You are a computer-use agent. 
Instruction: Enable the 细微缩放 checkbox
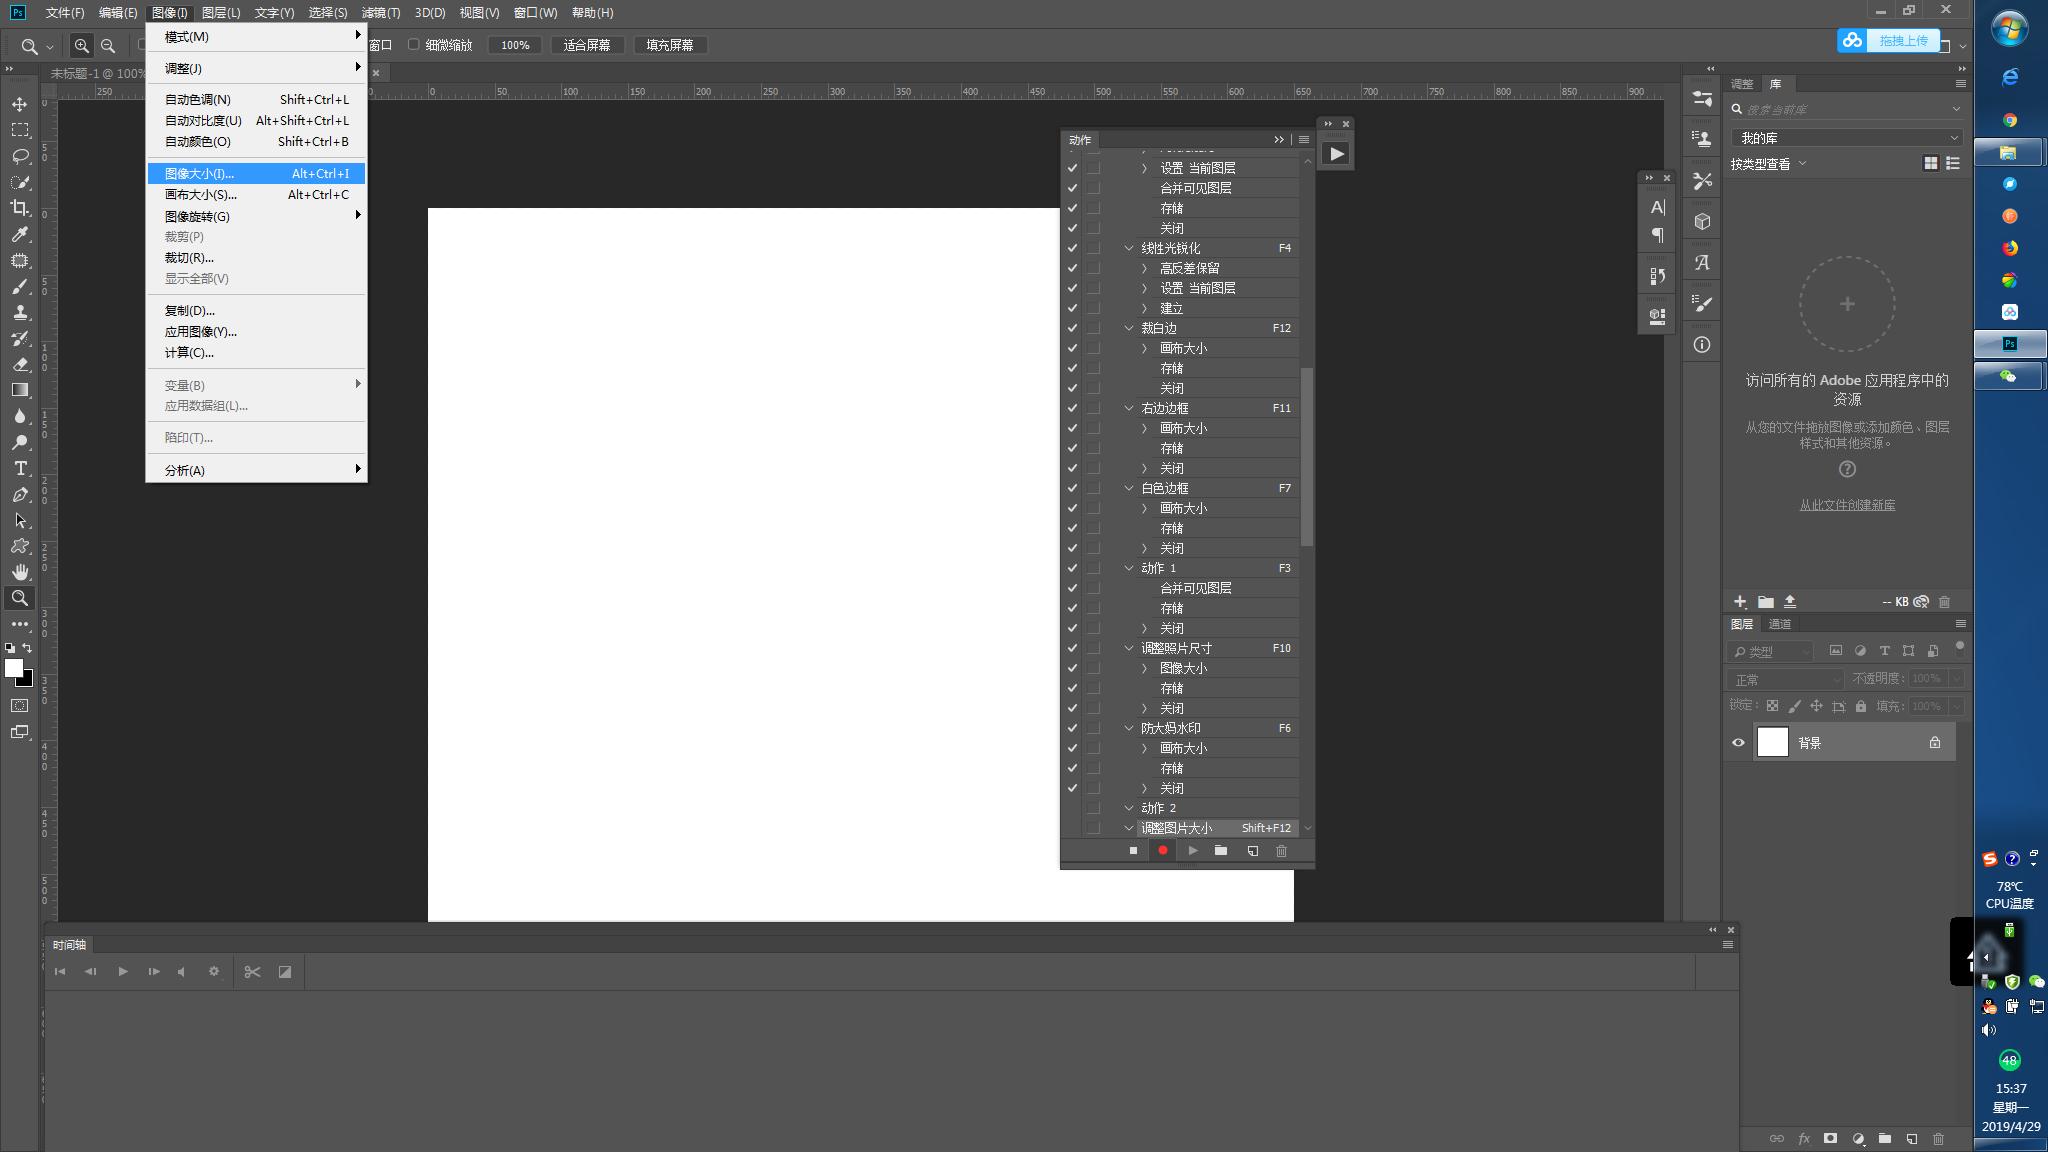coord(413,45)
